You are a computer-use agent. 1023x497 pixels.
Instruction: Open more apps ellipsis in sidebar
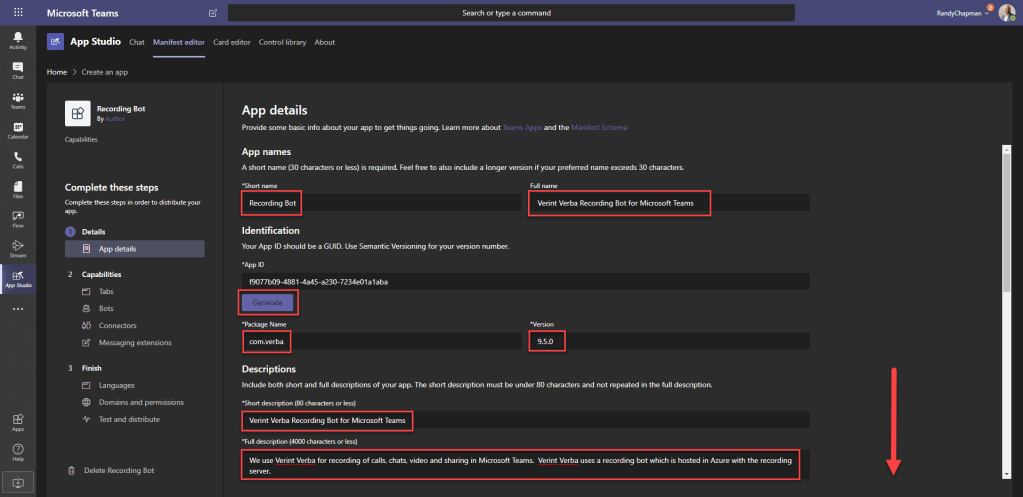tap(18, 309)
